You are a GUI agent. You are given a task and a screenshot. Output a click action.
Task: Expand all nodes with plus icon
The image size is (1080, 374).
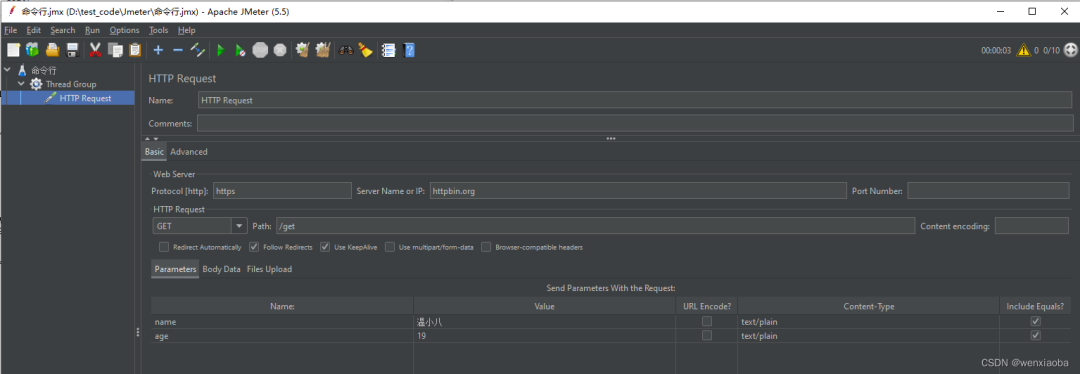click(x=158, y=50)
